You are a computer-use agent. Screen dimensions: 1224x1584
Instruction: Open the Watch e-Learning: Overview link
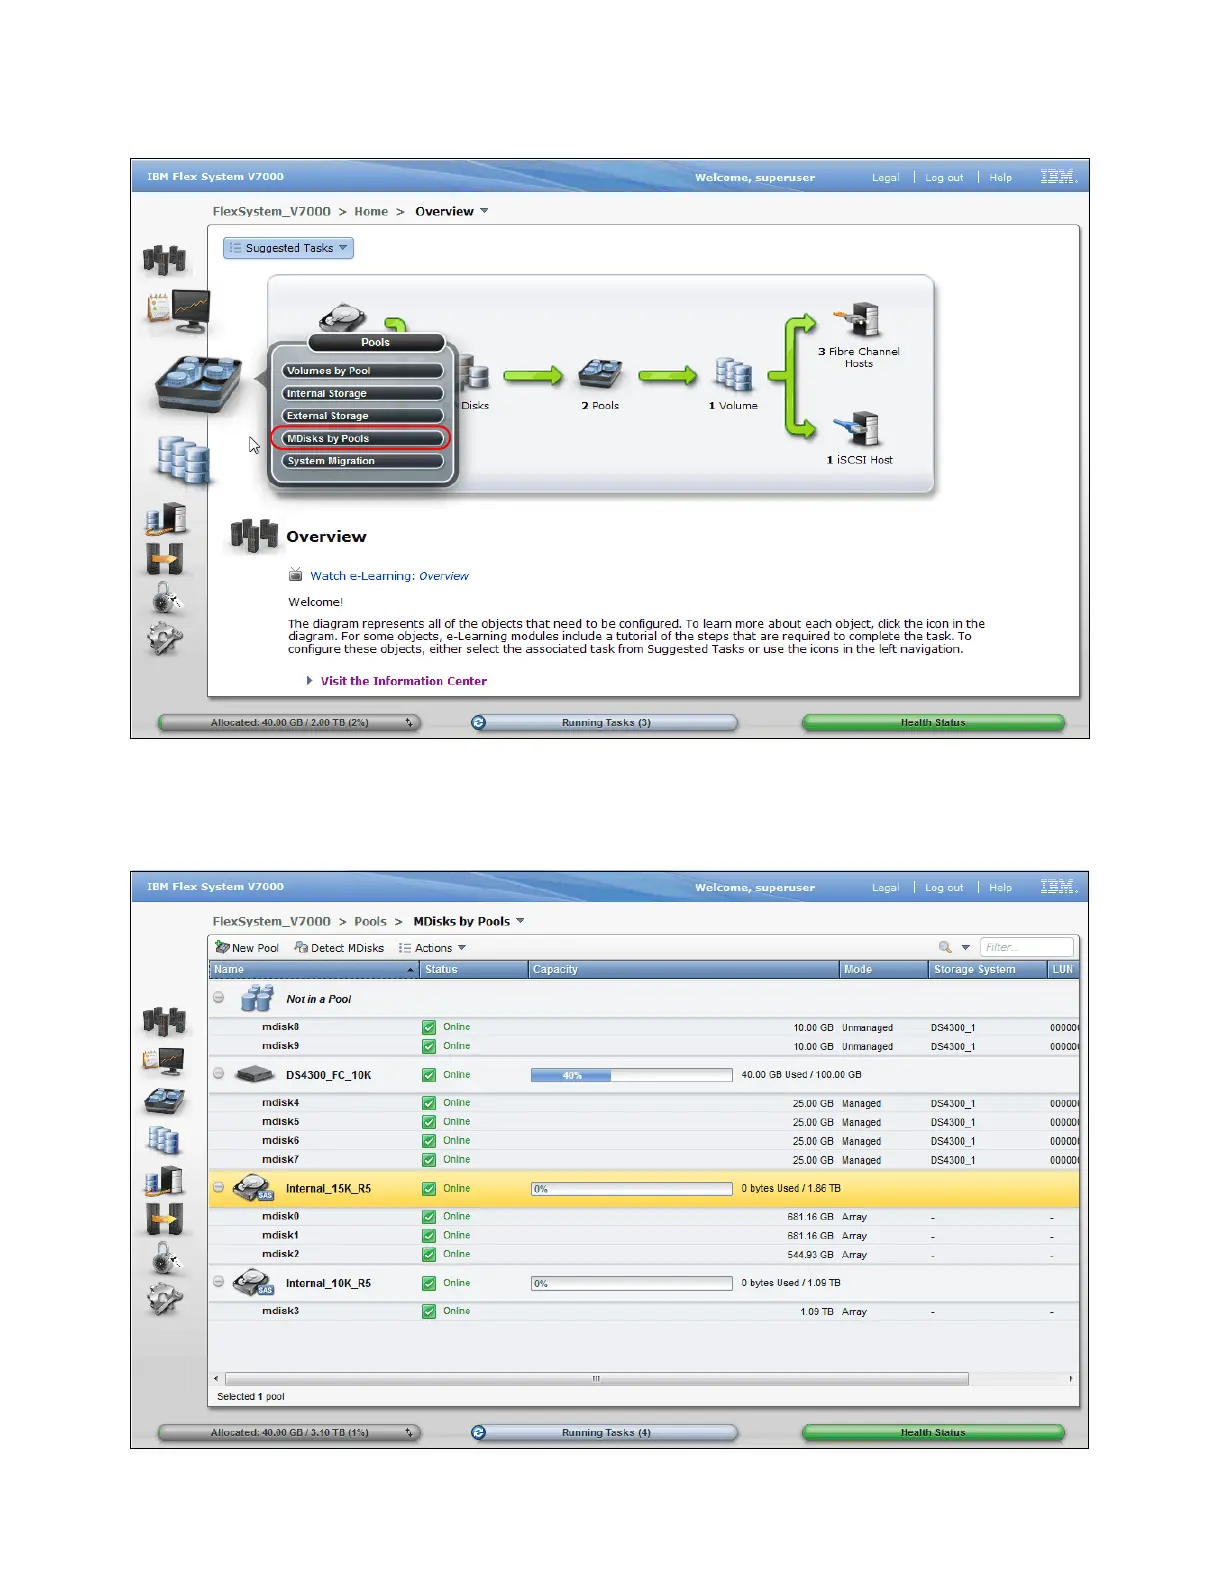coord(389,576)
